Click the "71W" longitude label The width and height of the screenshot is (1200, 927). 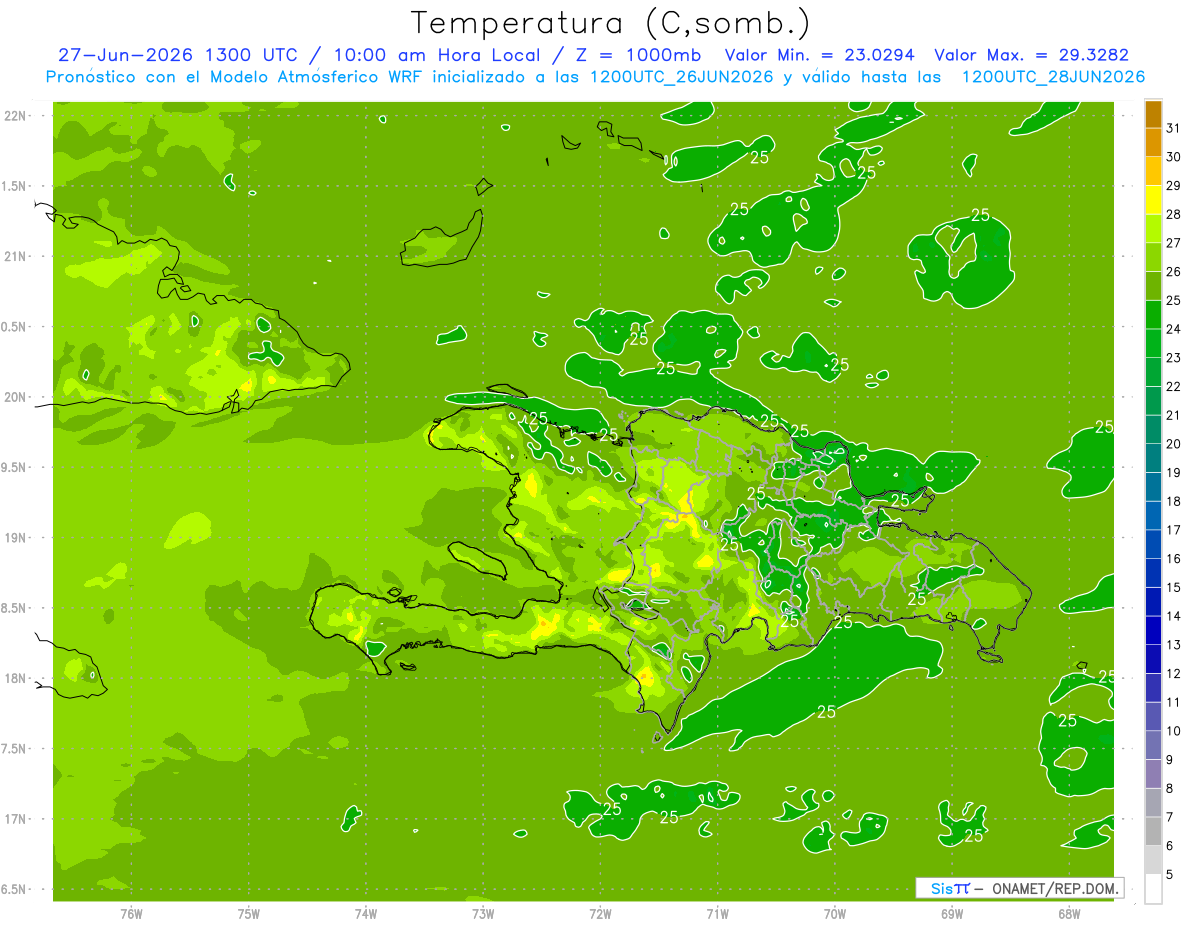pyautogui.click(x=717, y=914)
